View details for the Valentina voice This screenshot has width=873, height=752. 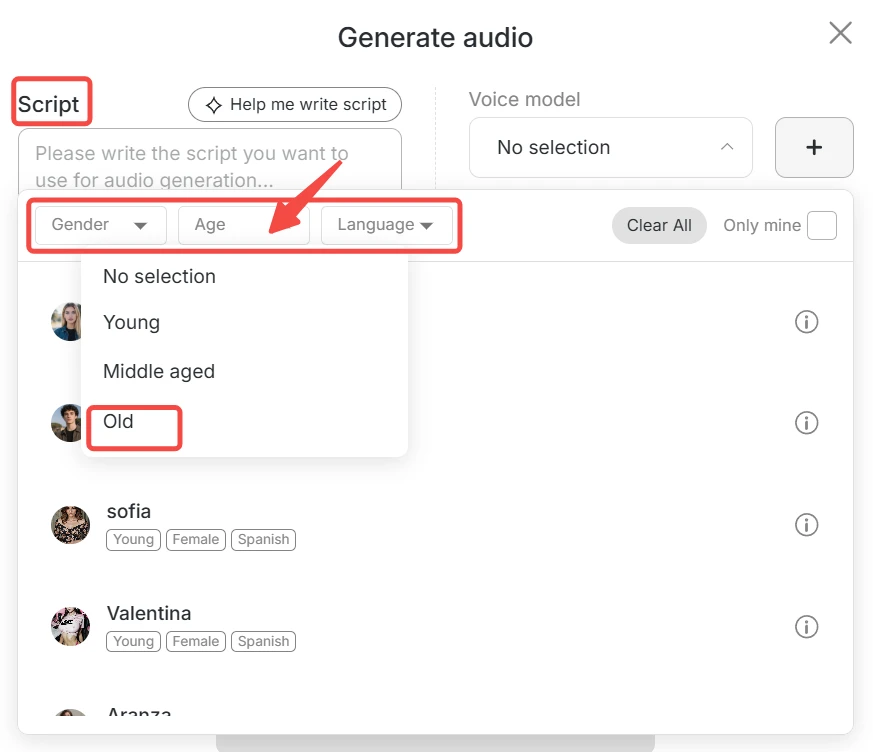click(807, 627)
